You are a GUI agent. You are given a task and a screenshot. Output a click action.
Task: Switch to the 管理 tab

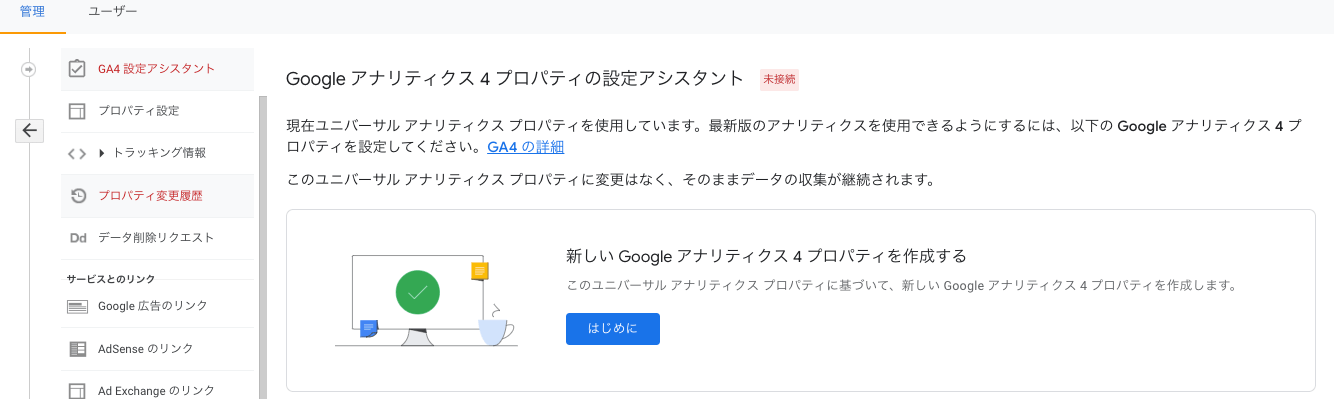(x=32, y=12)
